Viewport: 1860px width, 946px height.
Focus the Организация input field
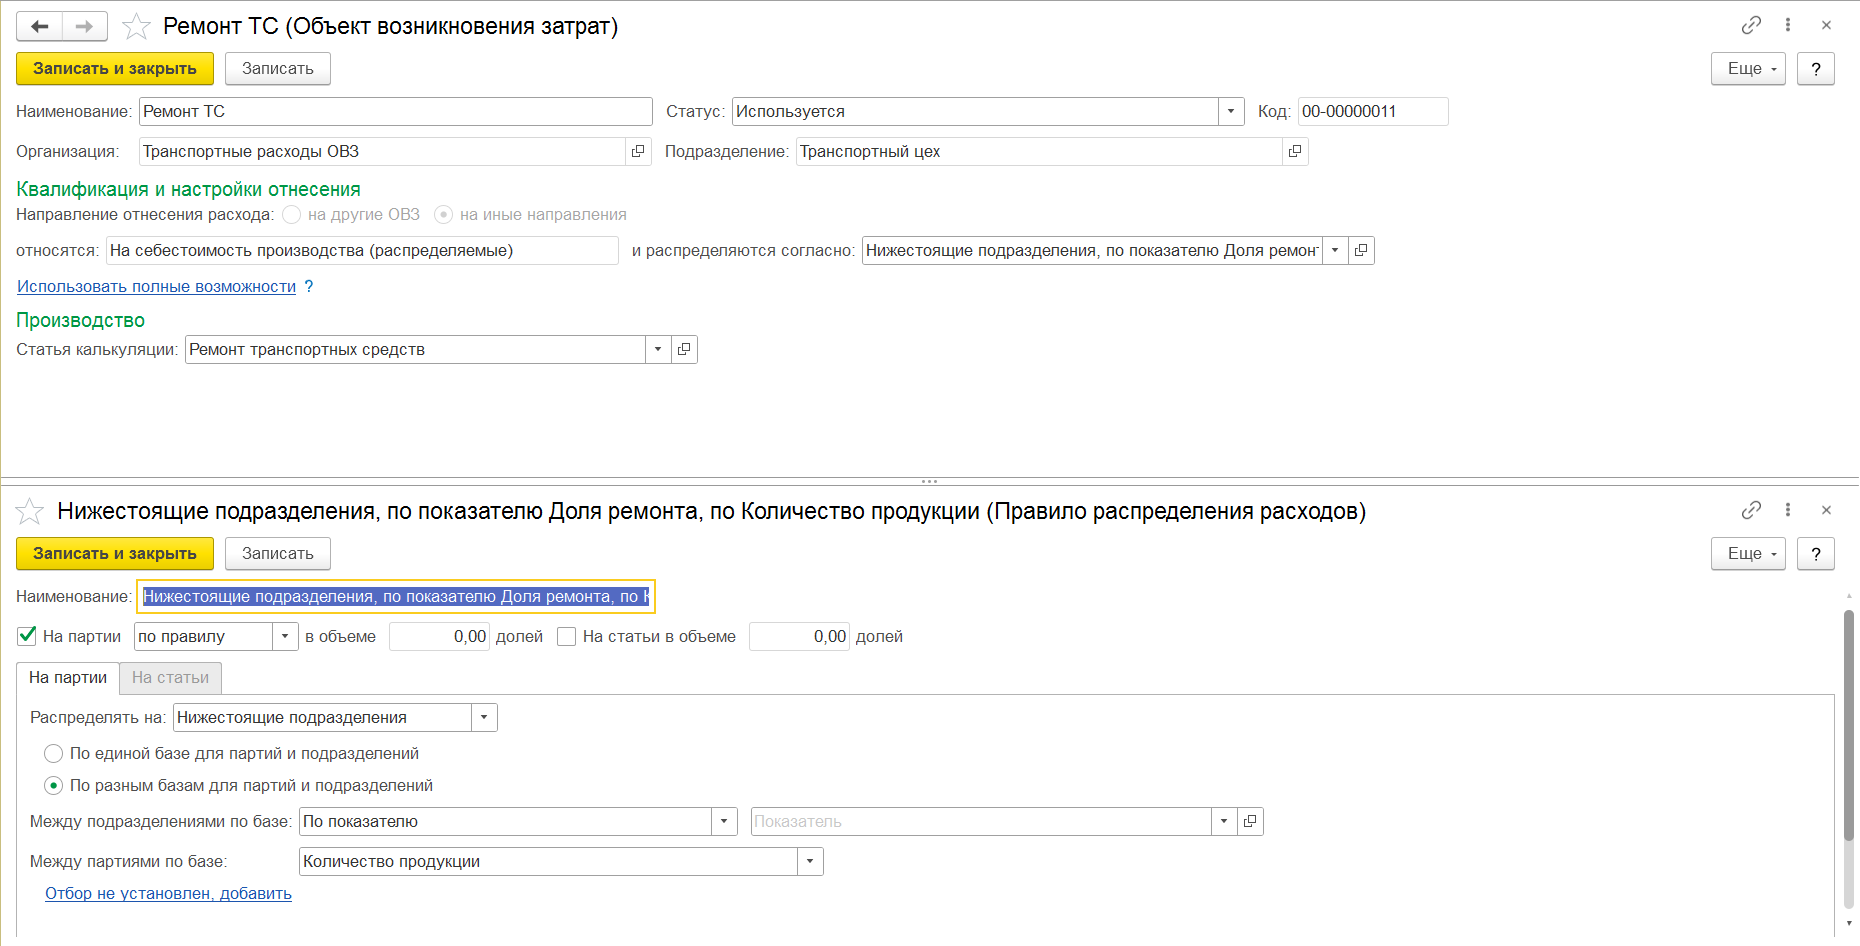pyautogui.click(x=382, y=151)
